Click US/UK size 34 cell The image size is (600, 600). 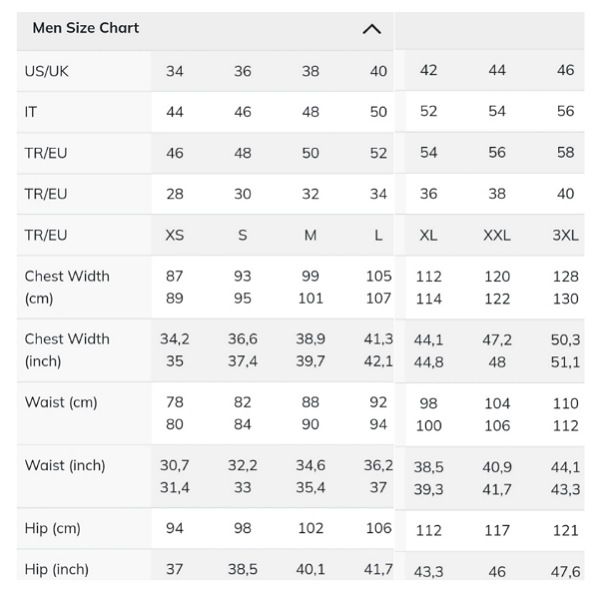click(x=174, y=71)
